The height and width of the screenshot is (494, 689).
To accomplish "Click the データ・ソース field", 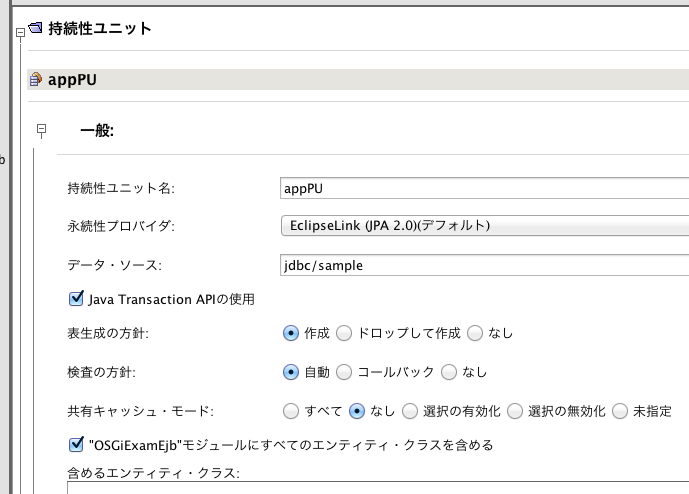I will pos(485,265).
